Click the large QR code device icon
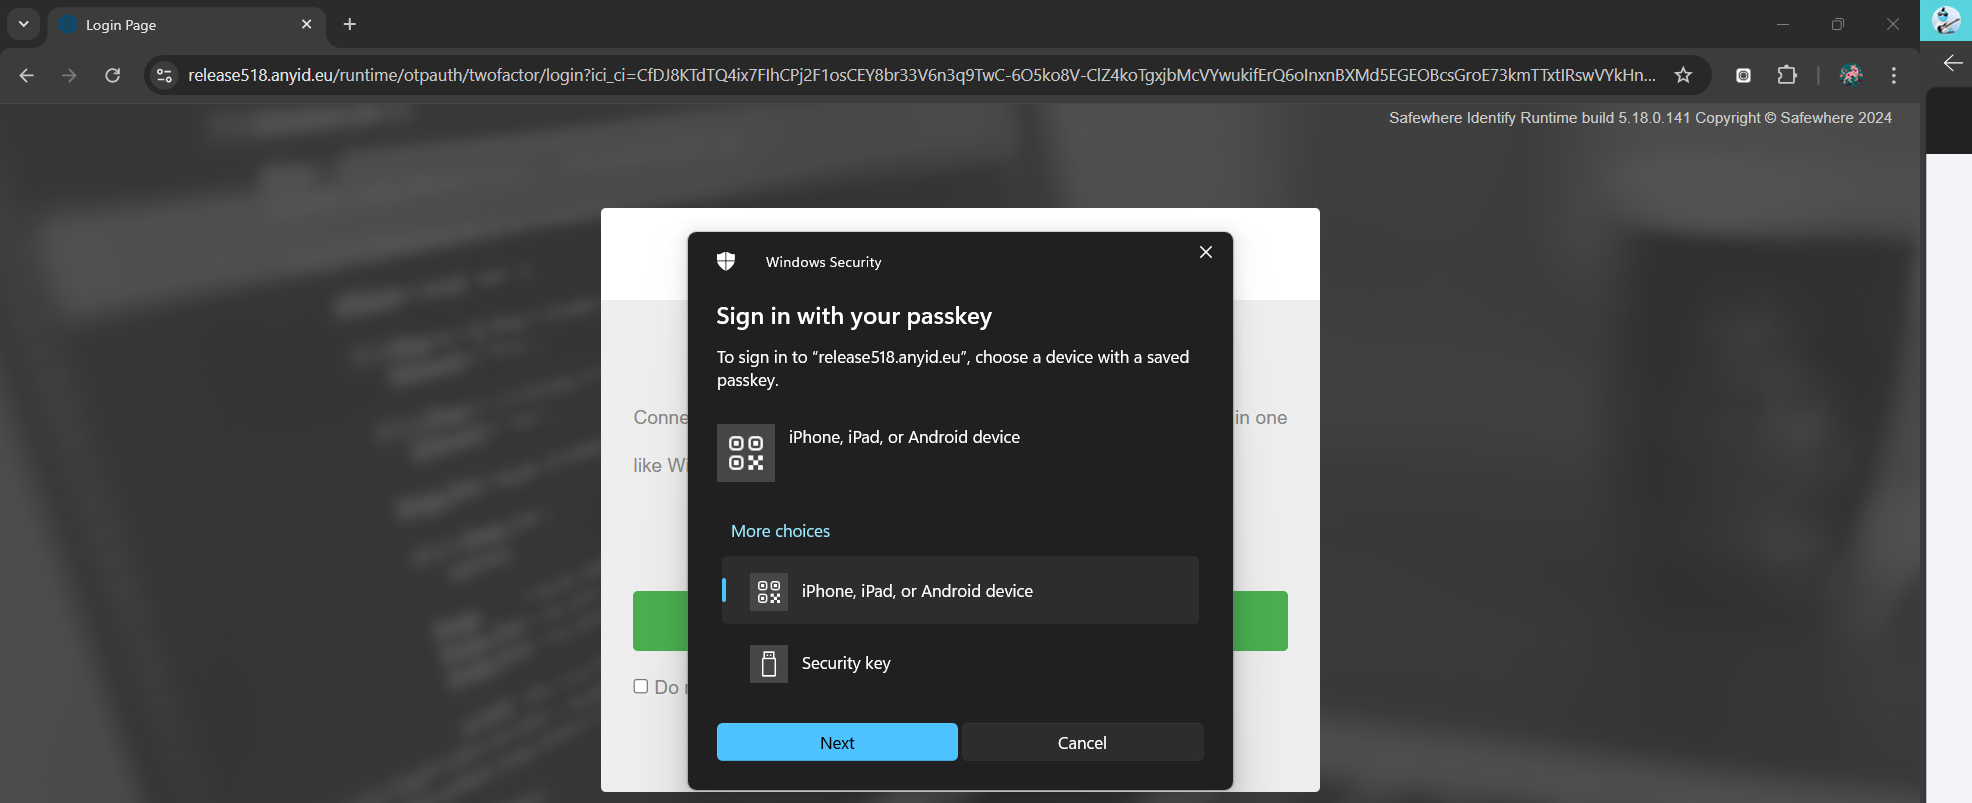Viewport: 1972px width, 803px height. coord(746,453)
